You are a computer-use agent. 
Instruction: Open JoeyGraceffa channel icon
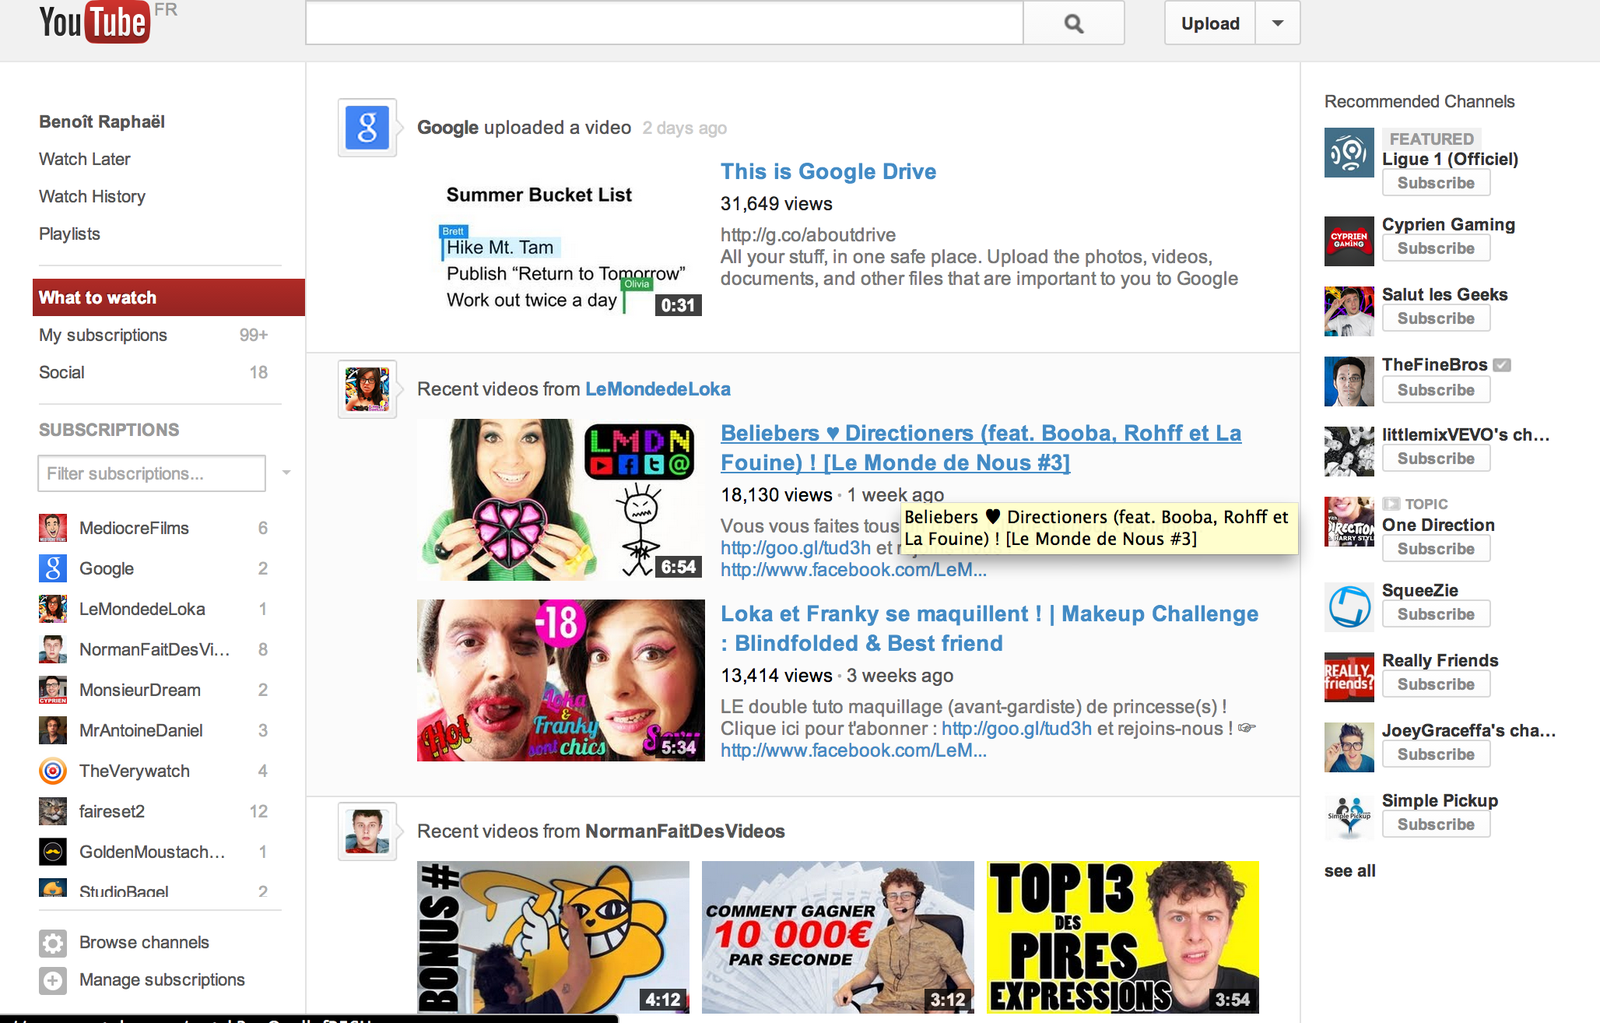click(x=1349, y=747)
